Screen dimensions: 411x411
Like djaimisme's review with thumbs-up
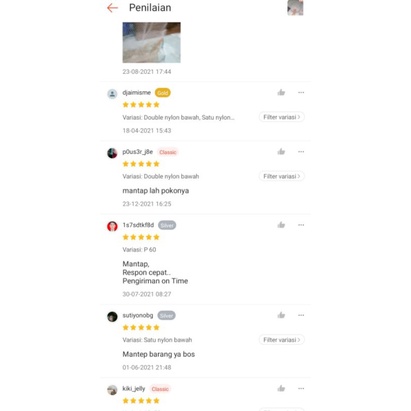[281, 92]
